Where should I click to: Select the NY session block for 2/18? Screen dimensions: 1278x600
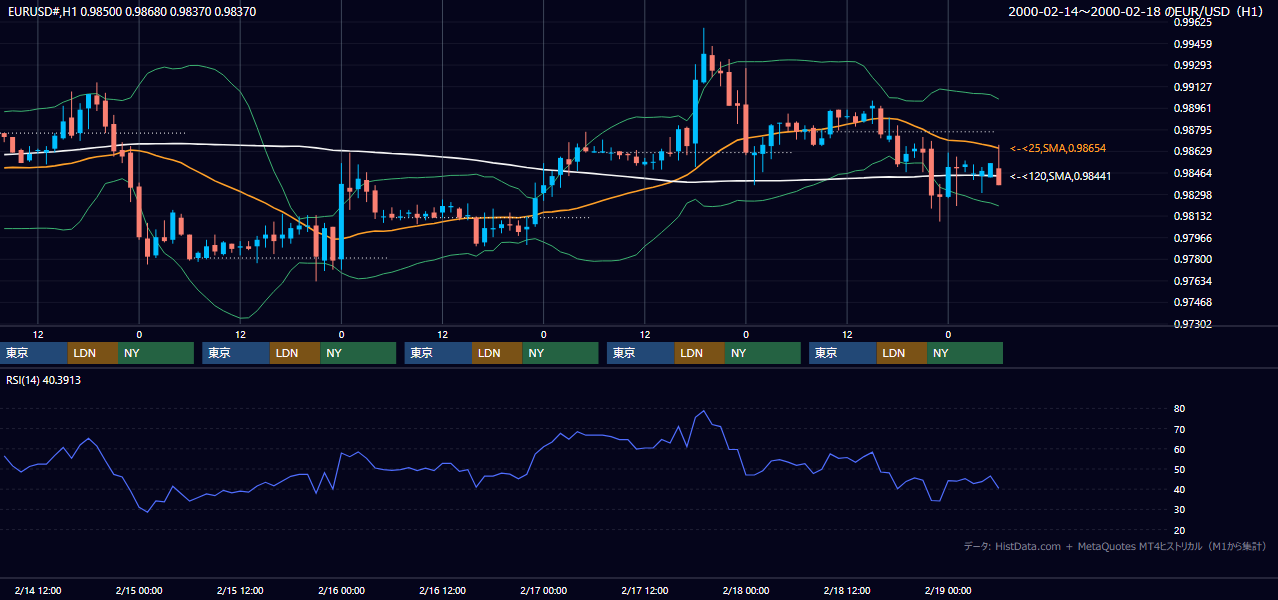point(965,353)
